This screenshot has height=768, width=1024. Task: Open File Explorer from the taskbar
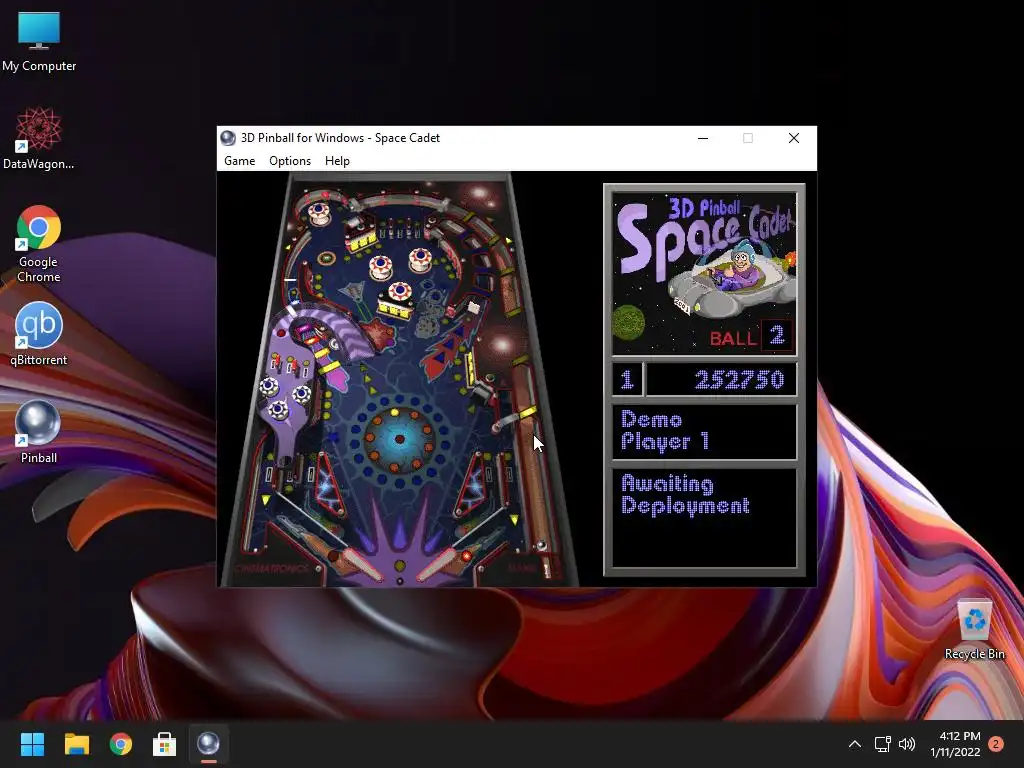[x=76, y=744]
